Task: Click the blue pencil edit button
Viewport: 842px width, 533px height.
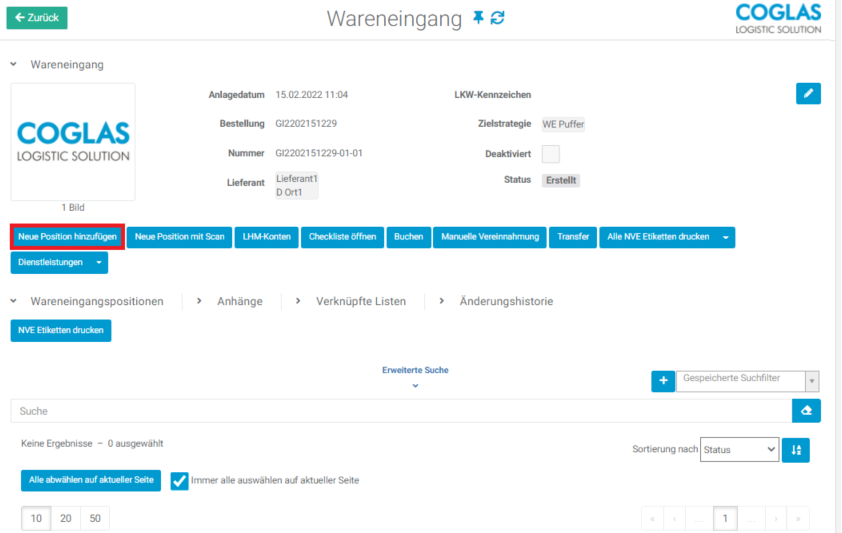Action: click(808, 93)
